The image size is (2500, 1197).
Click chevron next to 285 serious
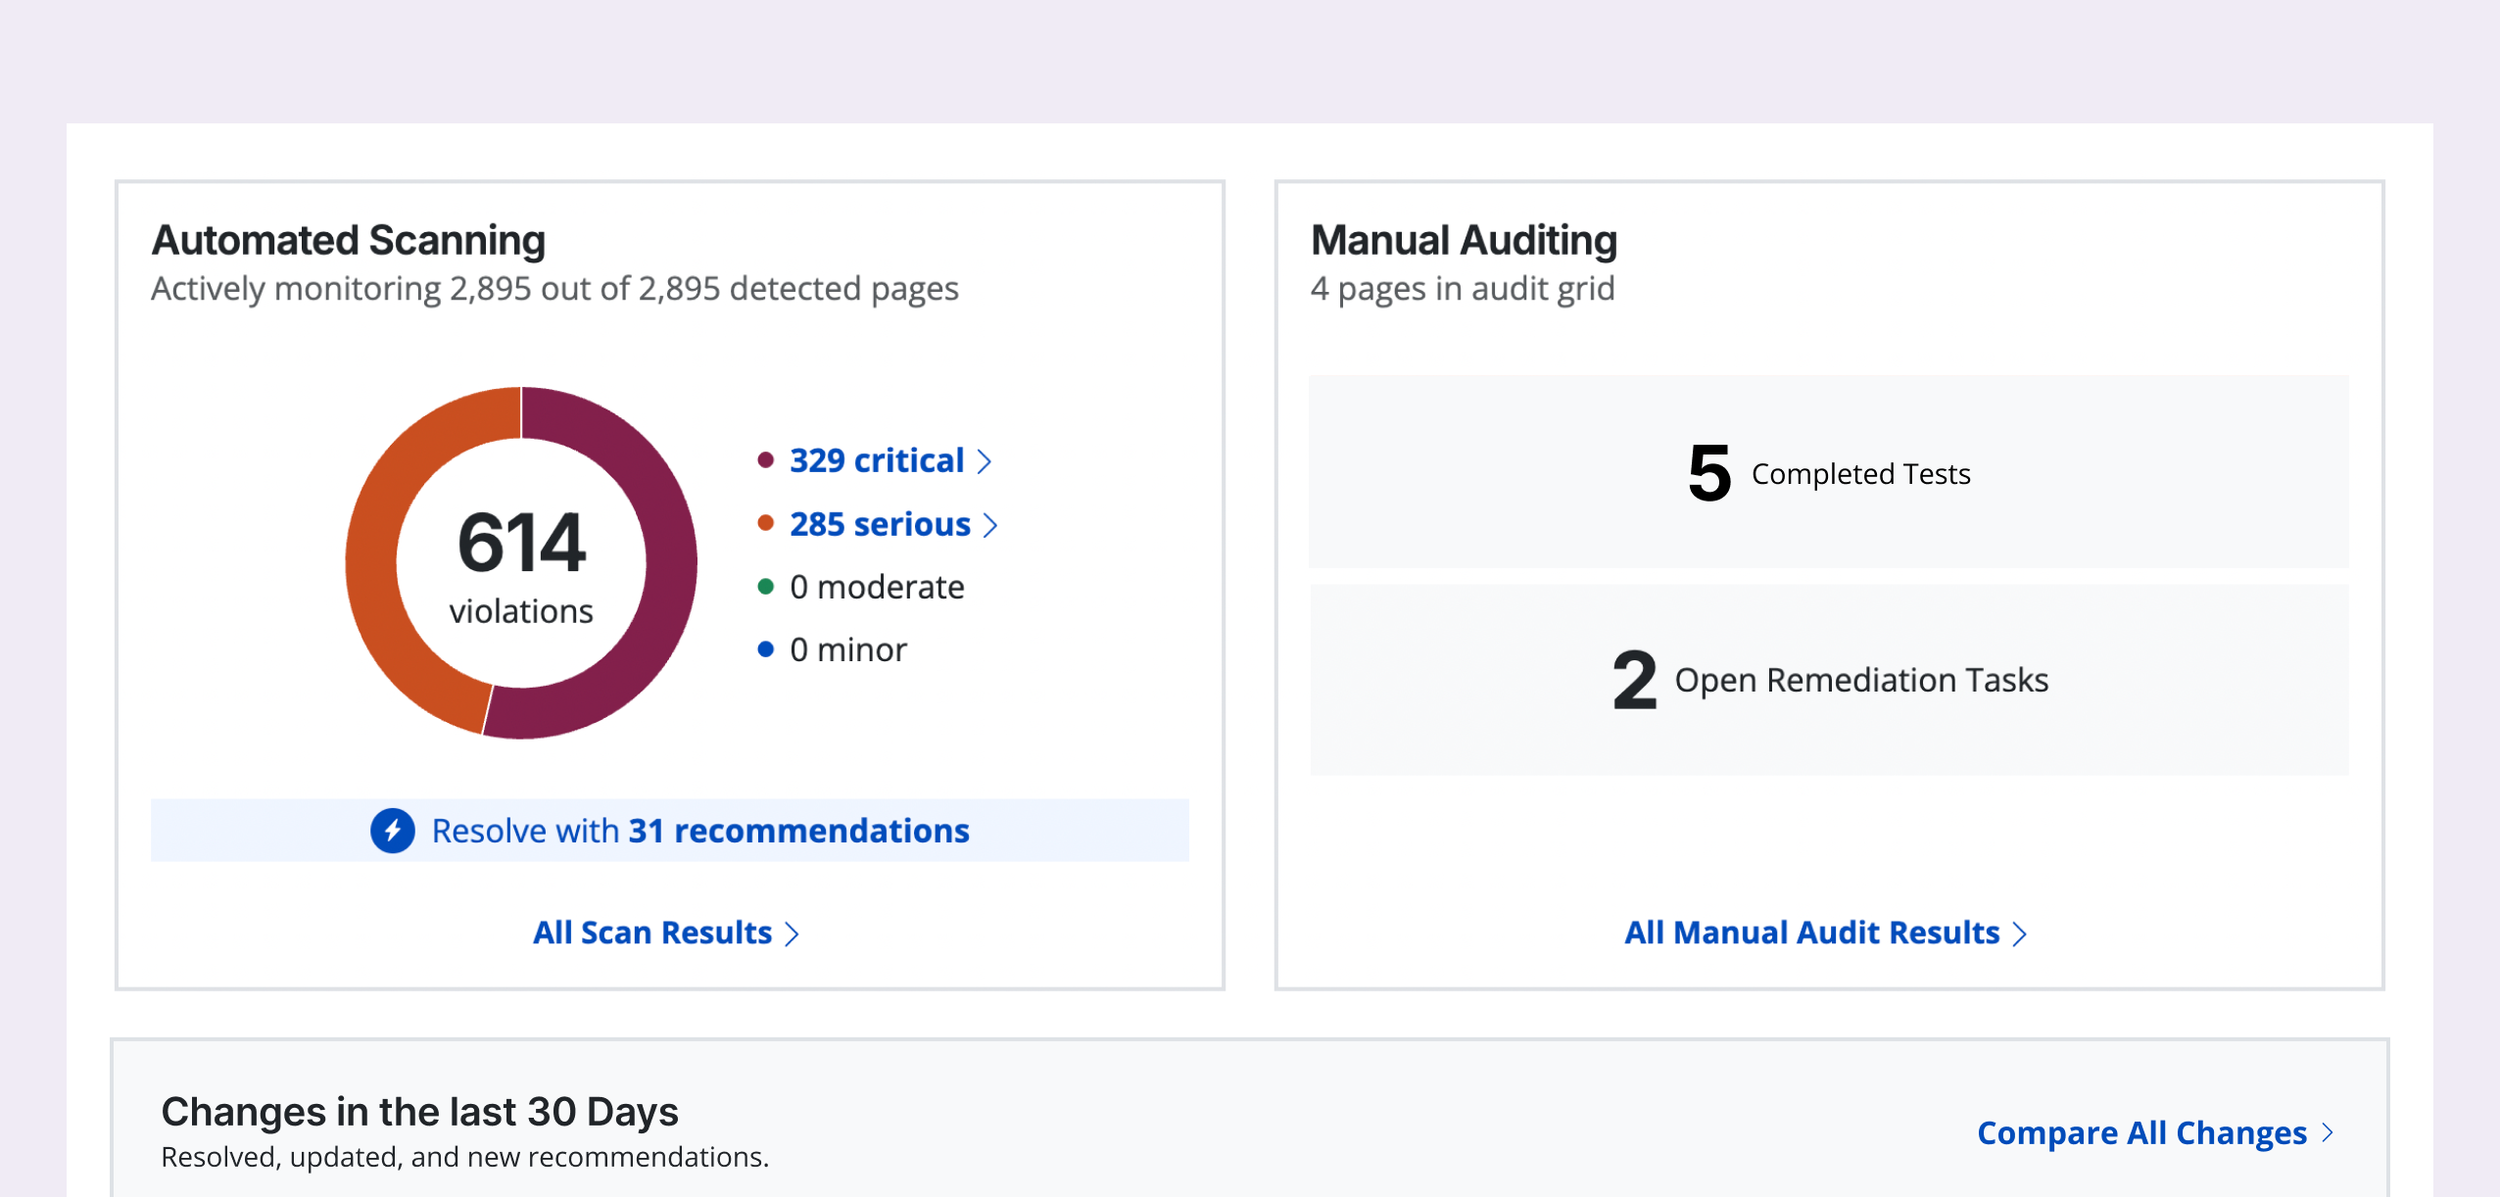click(990, 525)
